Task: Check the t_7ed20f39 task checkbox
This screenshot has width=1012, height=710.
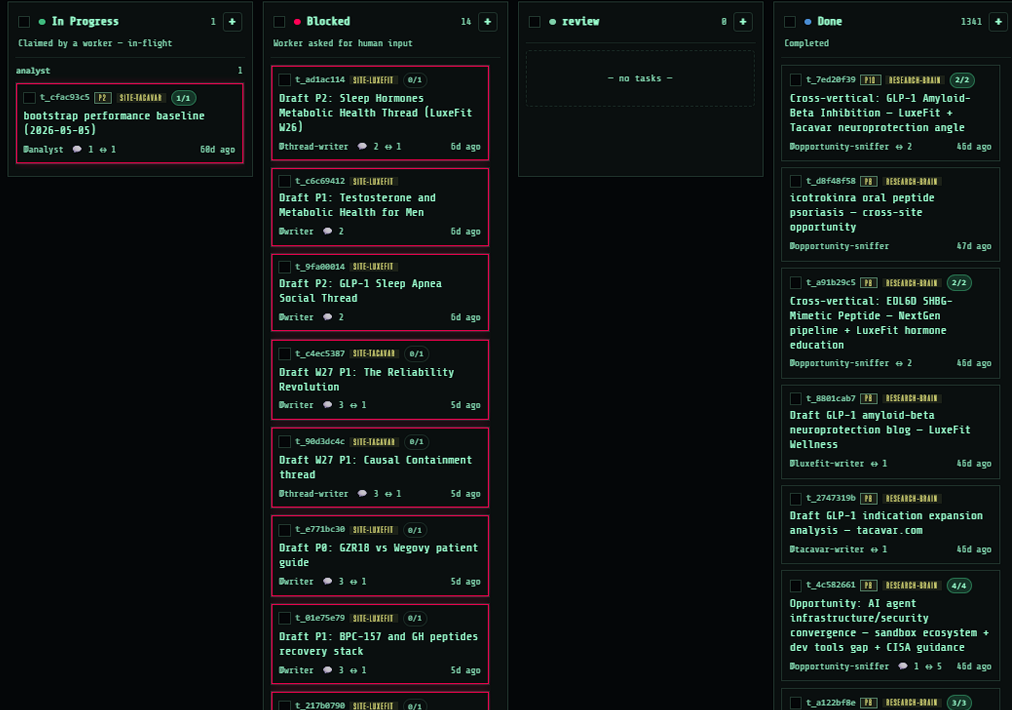Action: pos(795,80)
